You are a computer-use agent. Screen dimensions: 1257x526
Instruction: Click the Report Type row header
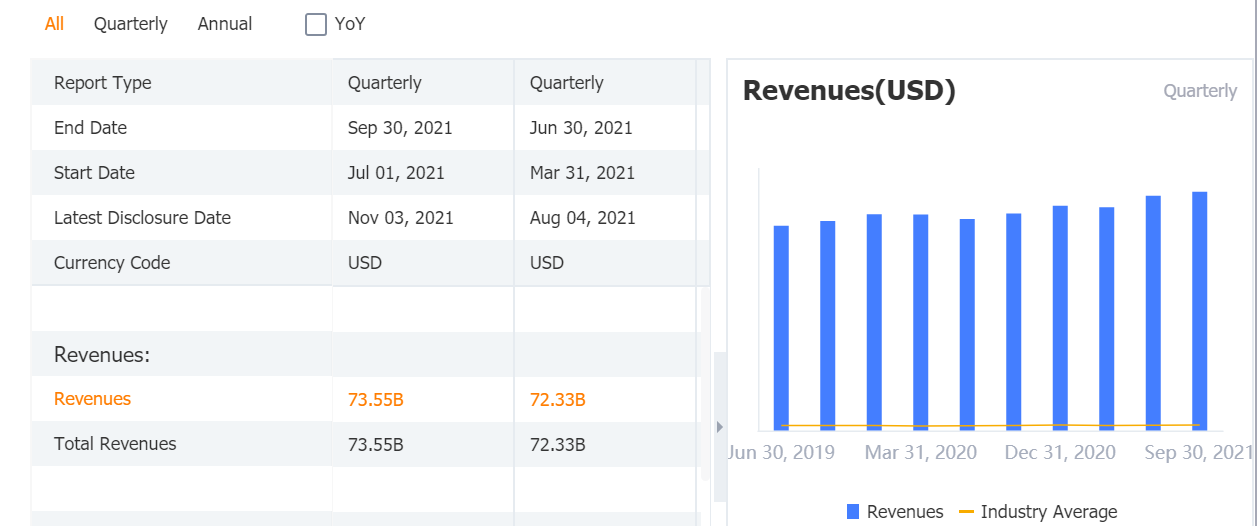(x=103, y=83)
